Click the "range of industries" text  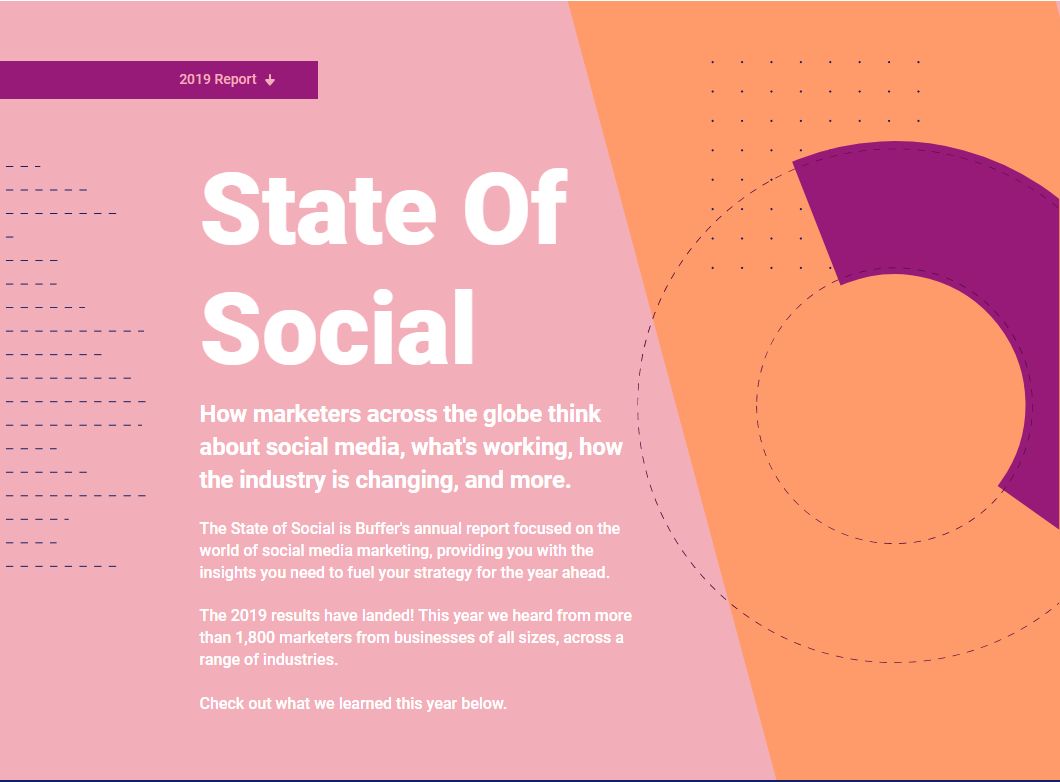(269, 659)
